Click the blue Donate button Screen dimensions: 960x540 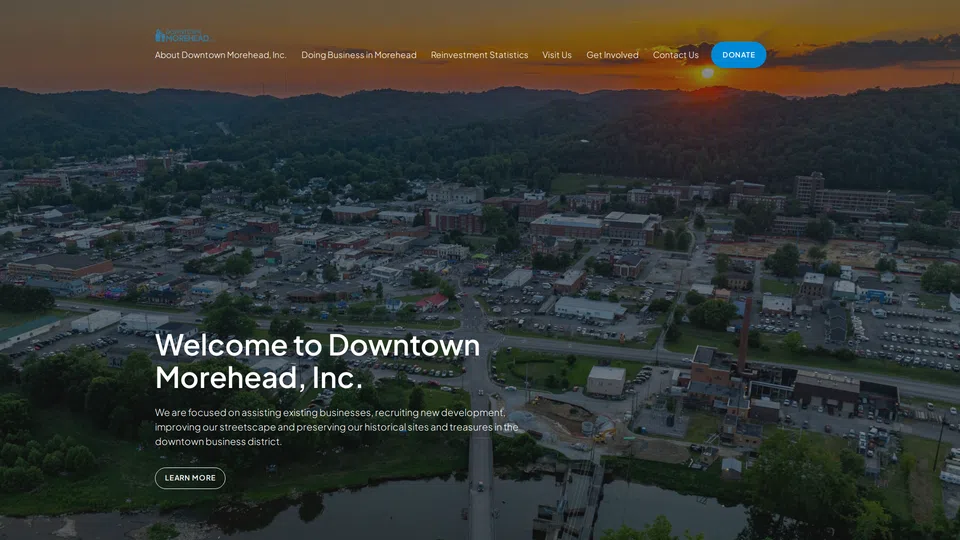click(x=738, y=54)
